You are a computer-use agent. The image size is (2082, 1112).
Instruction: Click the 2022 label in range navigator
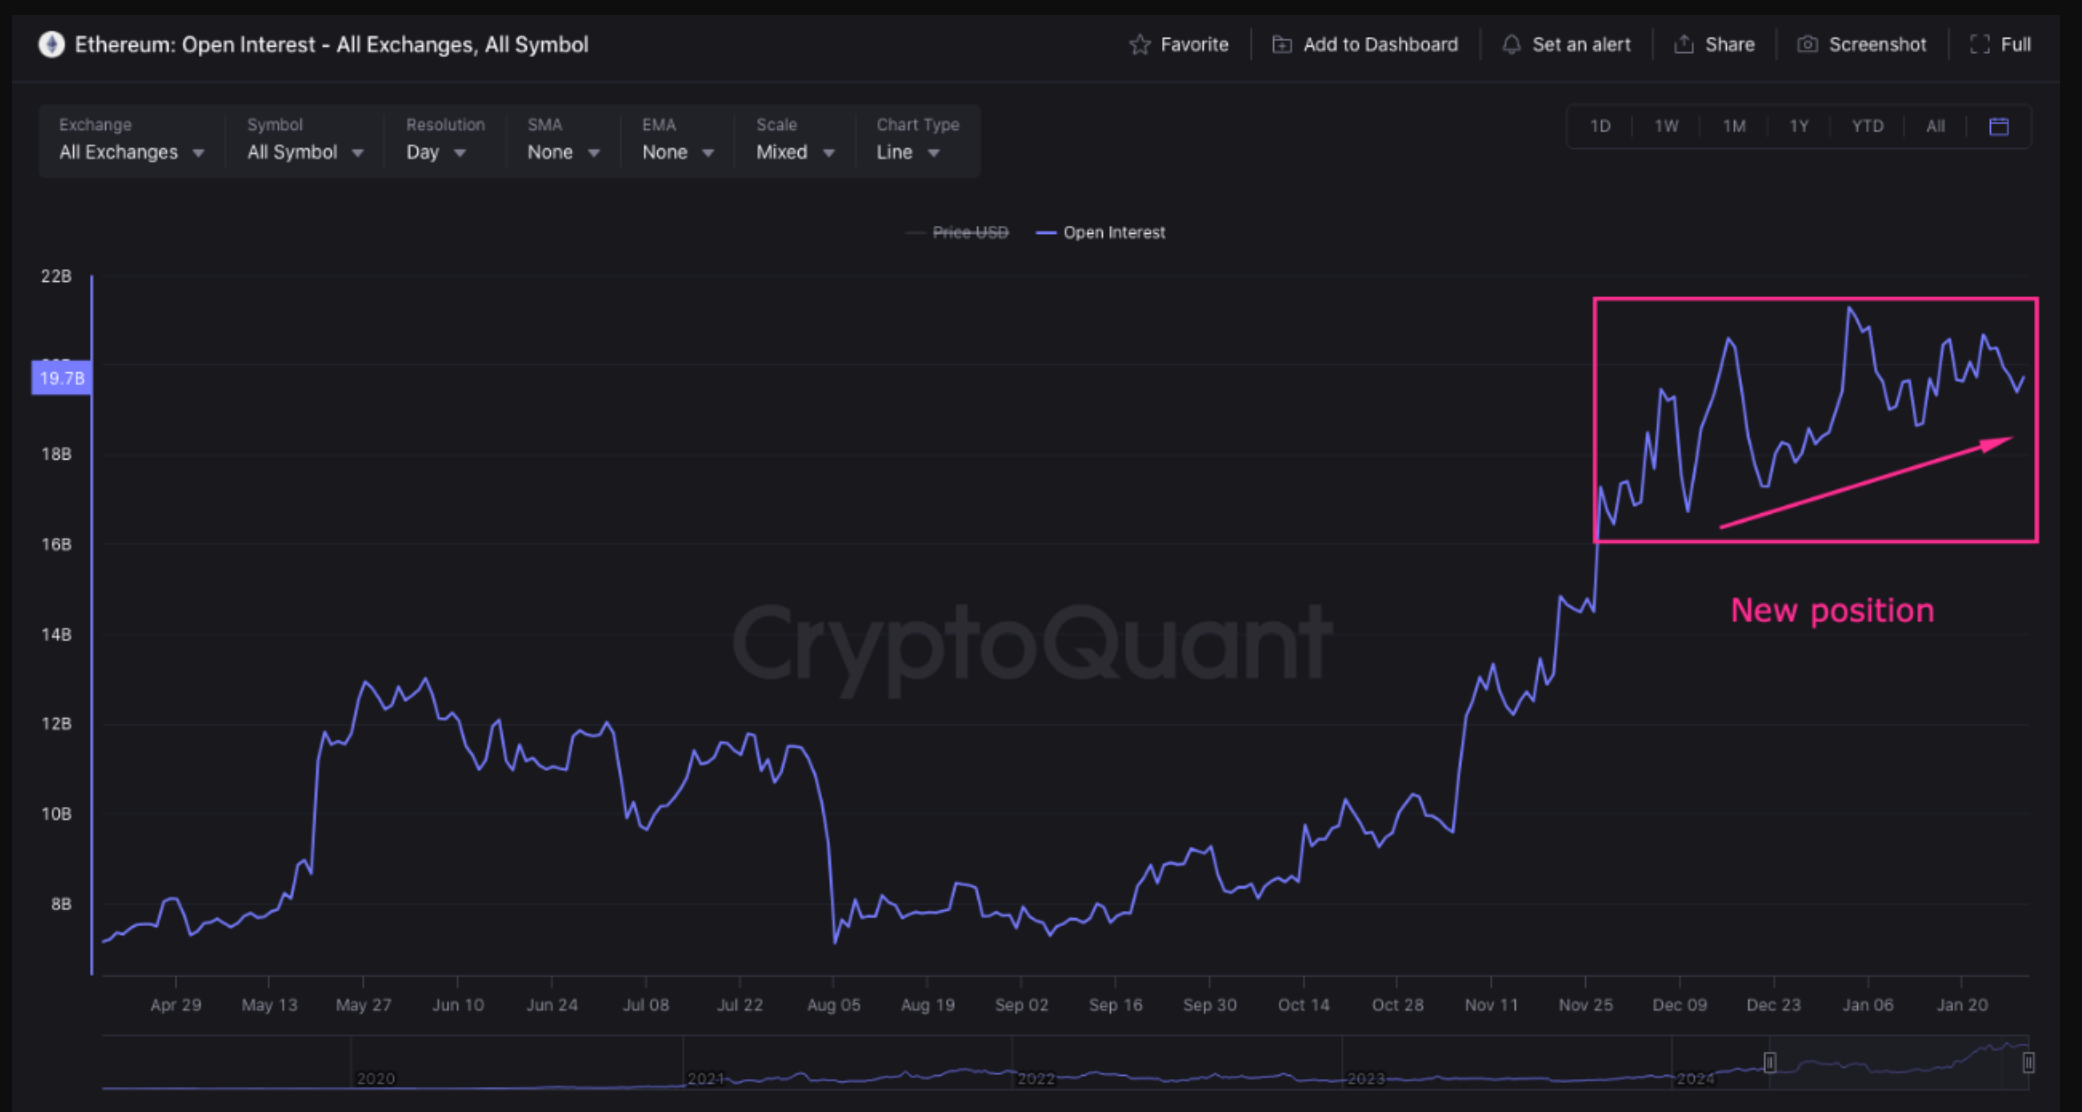1036,1079
